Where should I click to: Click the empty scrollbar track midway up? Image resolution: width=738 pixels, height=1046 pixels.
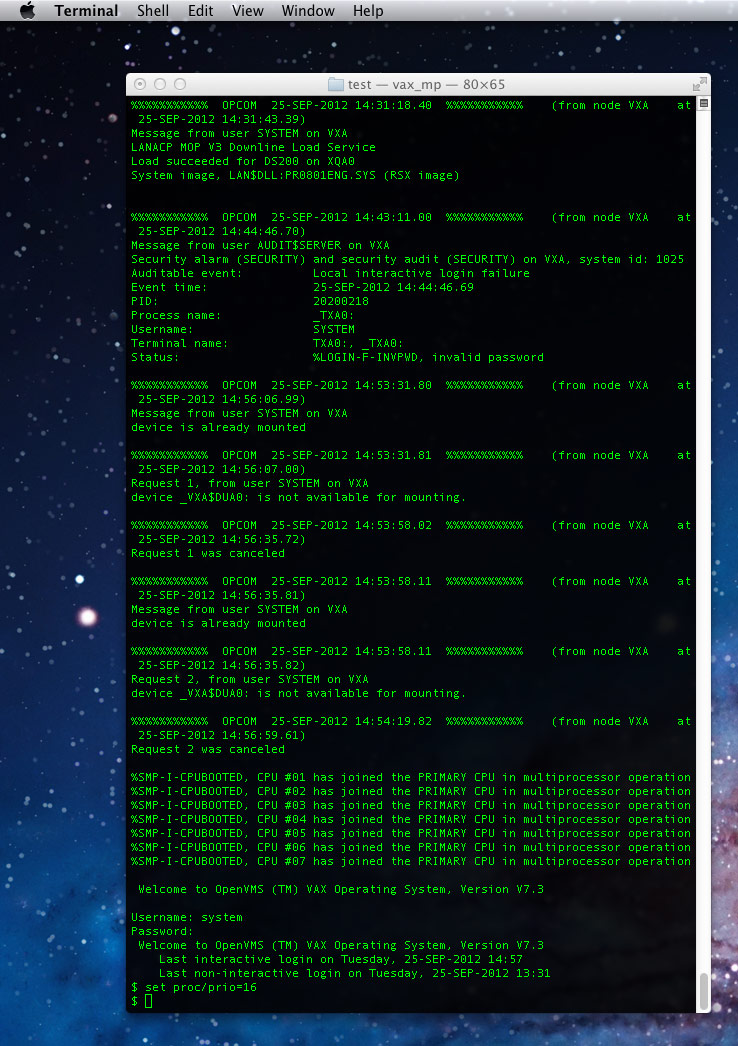click(704, 550)
